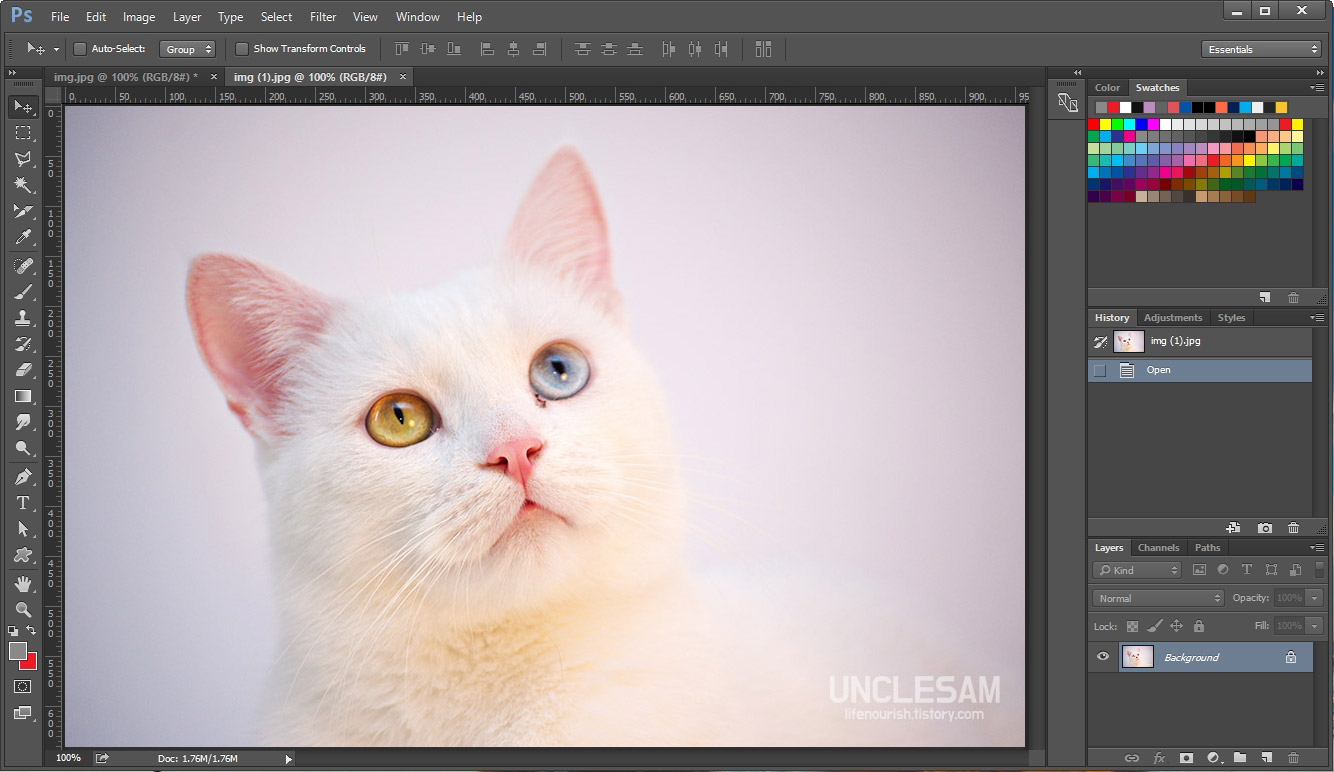The height and width of the screenshot is (772, 1334).
Task: Select the Dodge tool
Action: 22,448
